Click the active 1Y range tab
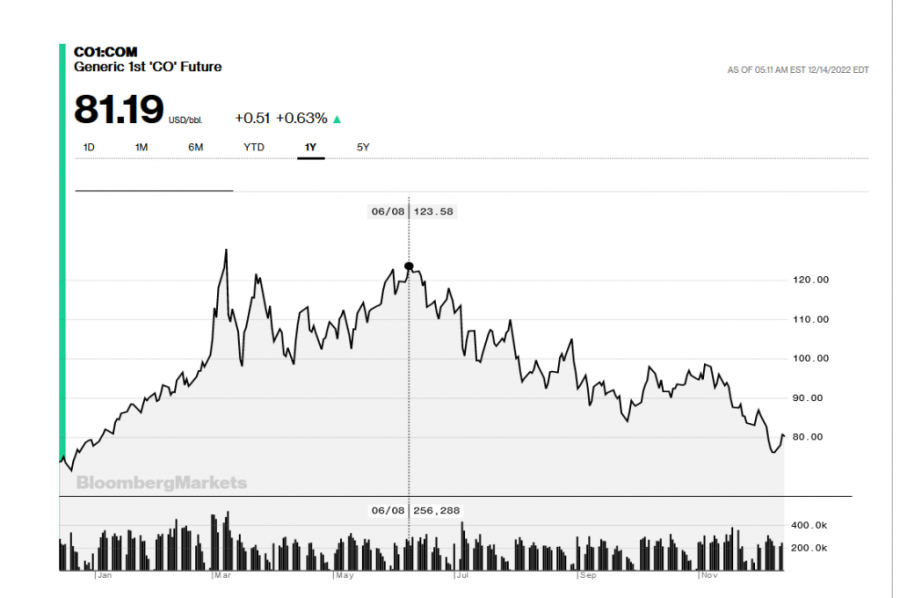The height and width of the screenshot is (598, 900). point(311,147)
